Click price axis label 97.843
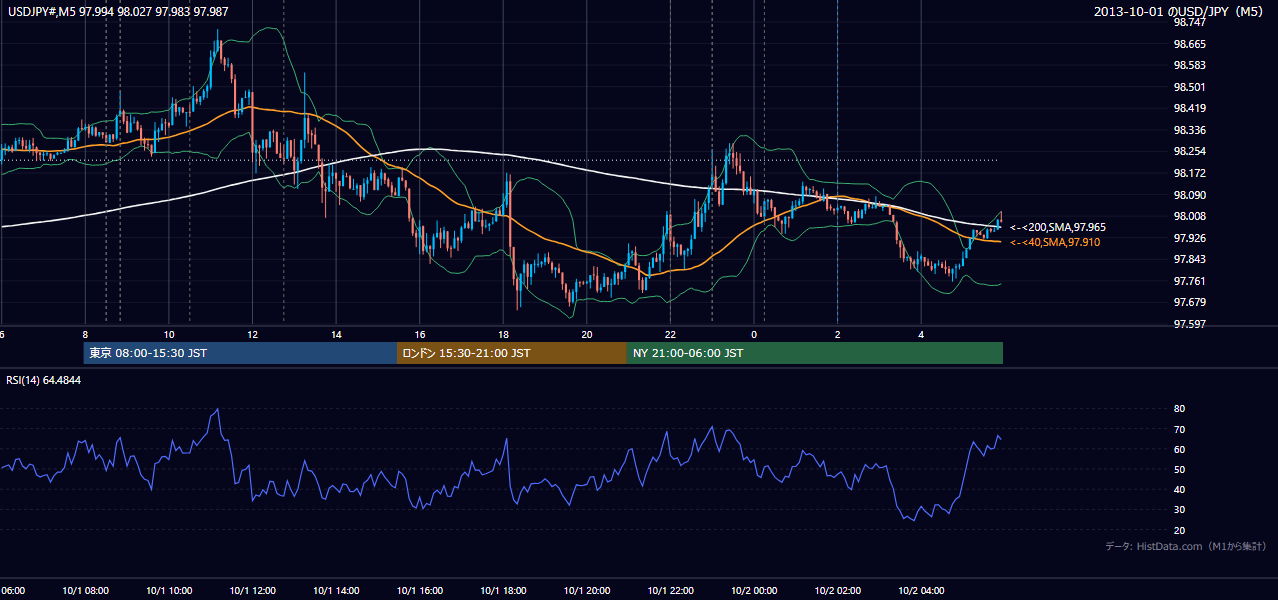The height and width of the screenshot is (600, 1278). (1189, 259)
